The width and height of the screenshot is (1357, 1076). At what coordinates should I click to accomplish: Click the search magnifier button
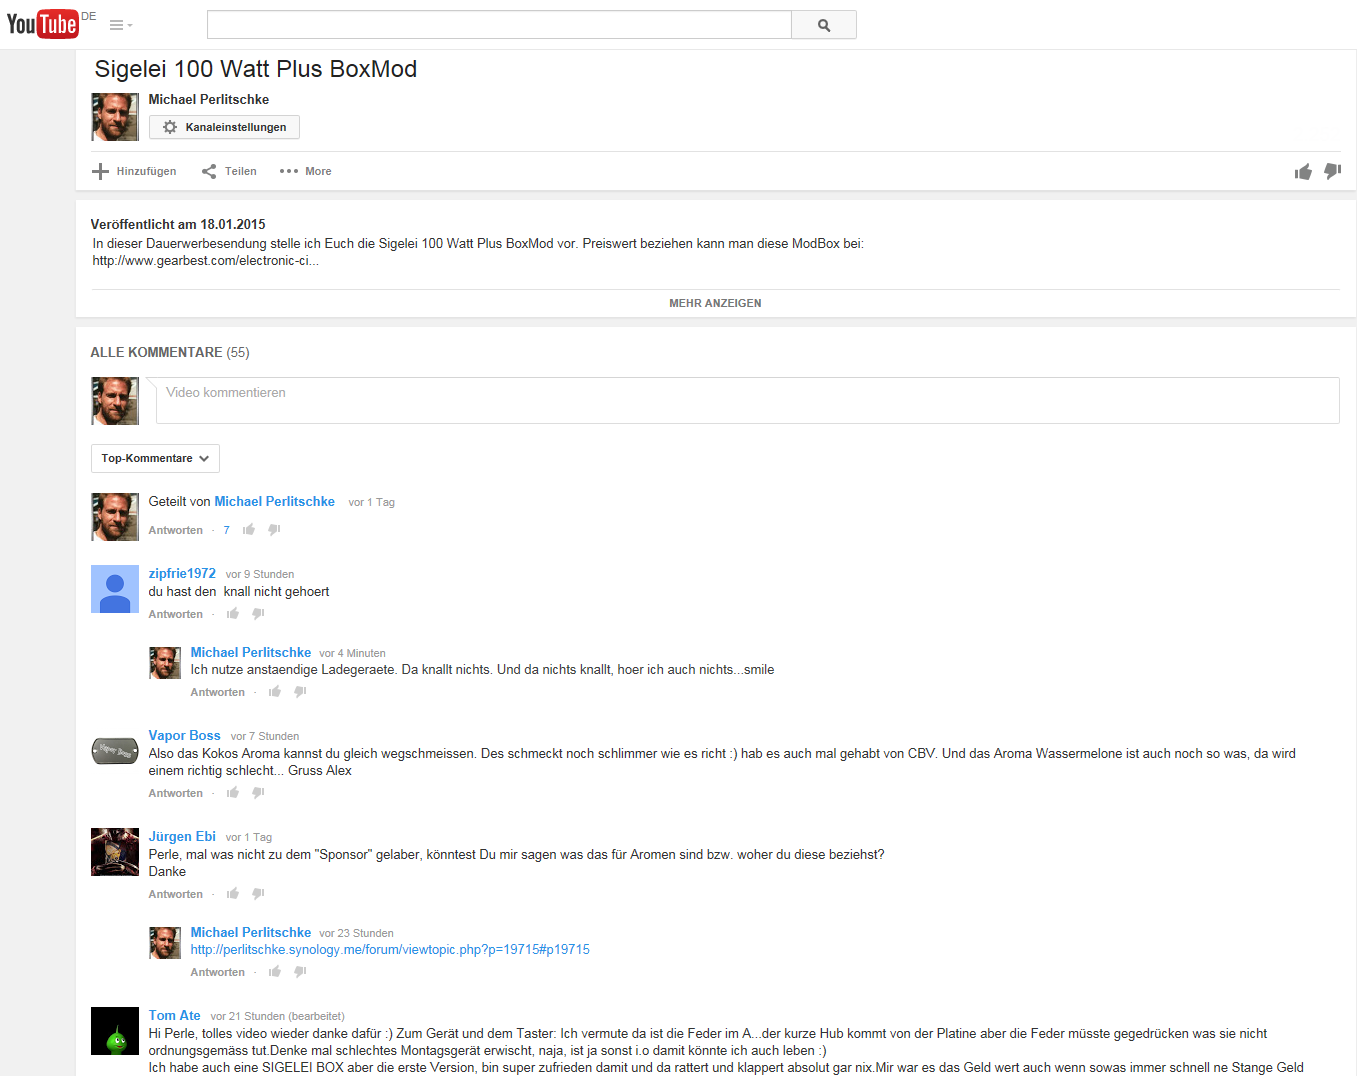(x=823, y=25)
